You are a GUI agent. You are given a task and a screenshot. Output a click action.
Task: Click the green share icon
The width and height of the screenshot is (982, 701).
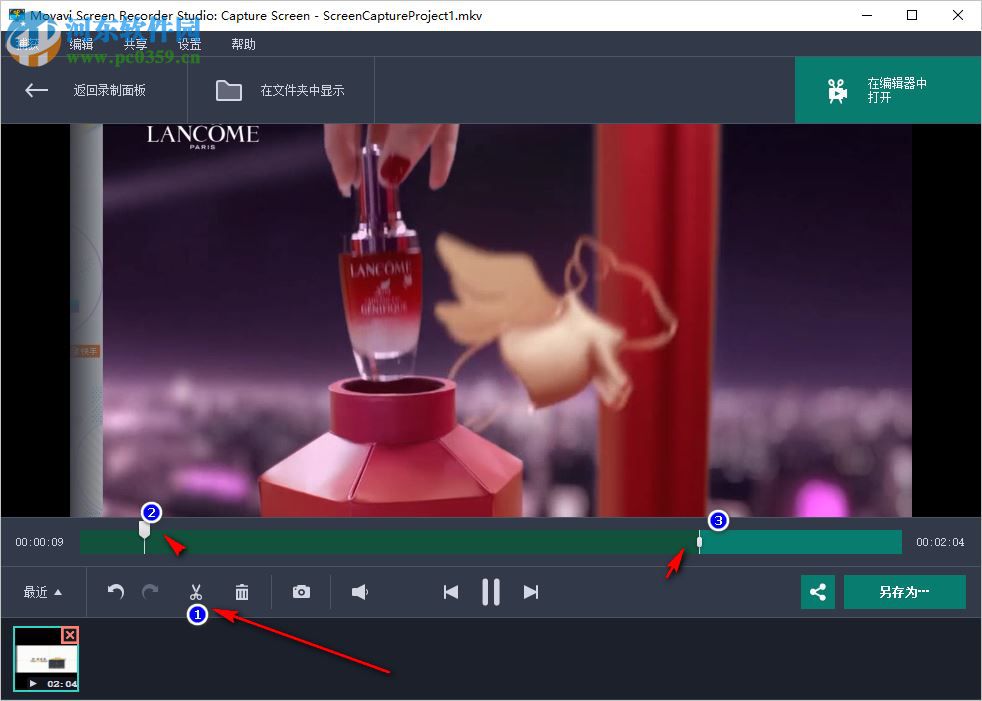[817, 591]
